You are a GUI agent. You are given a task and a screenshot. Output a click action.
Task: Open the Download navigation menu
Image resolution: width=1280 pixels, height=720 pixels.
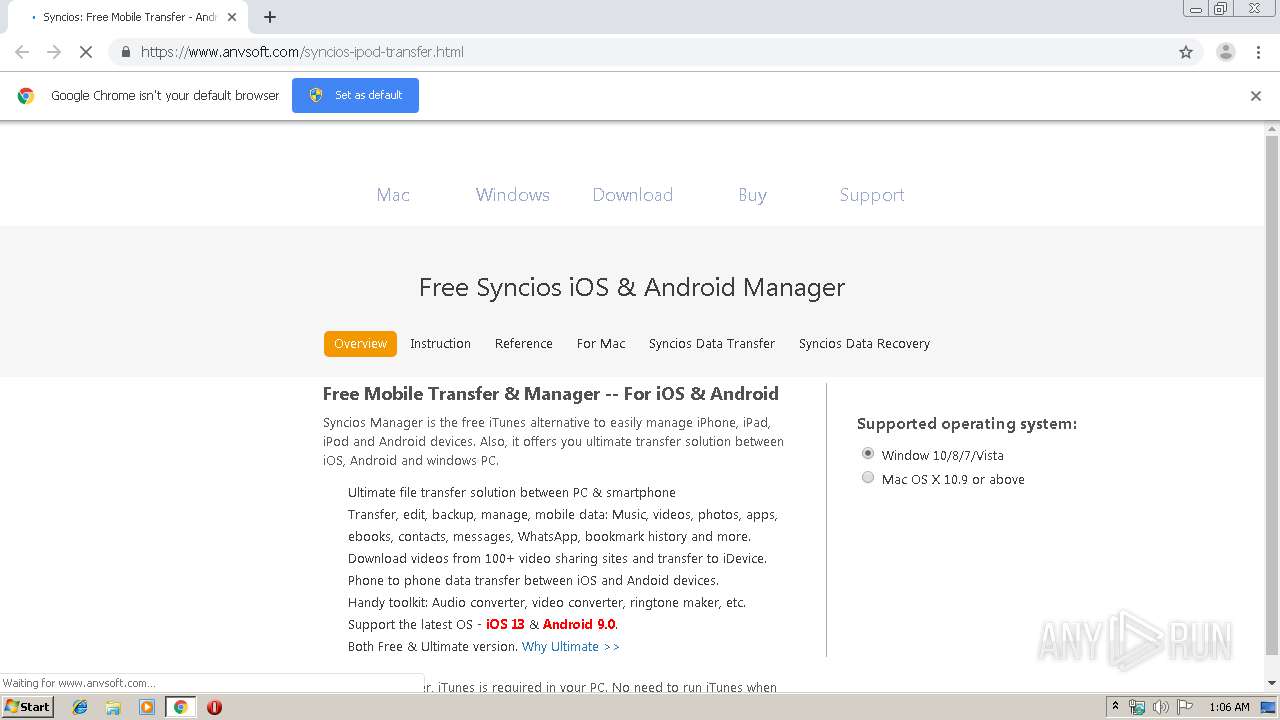pyautogui.click(x=632, y=195)
